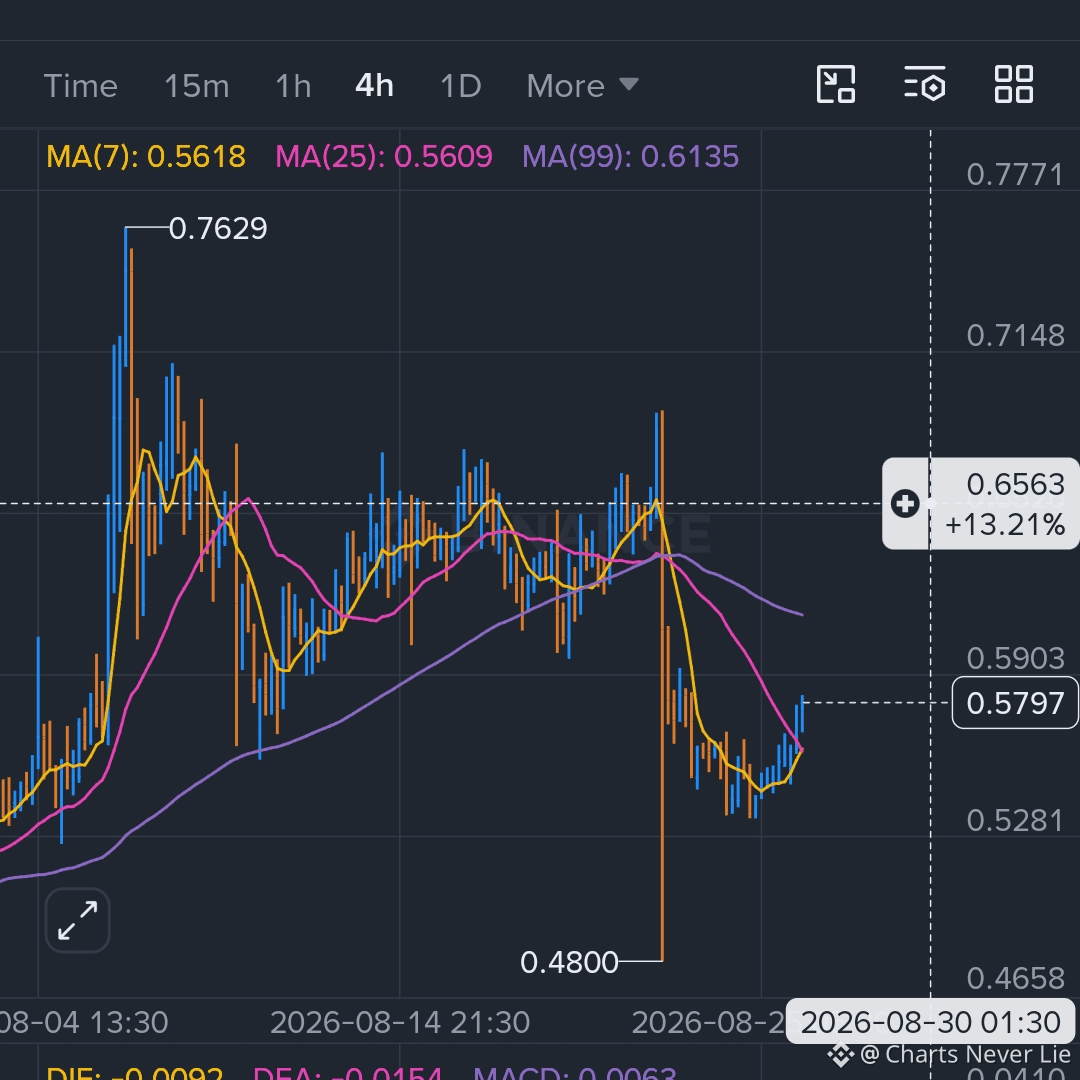
Task: Click the 2026-08-14 21:30 time label
Action: [x=399, y=1023]
